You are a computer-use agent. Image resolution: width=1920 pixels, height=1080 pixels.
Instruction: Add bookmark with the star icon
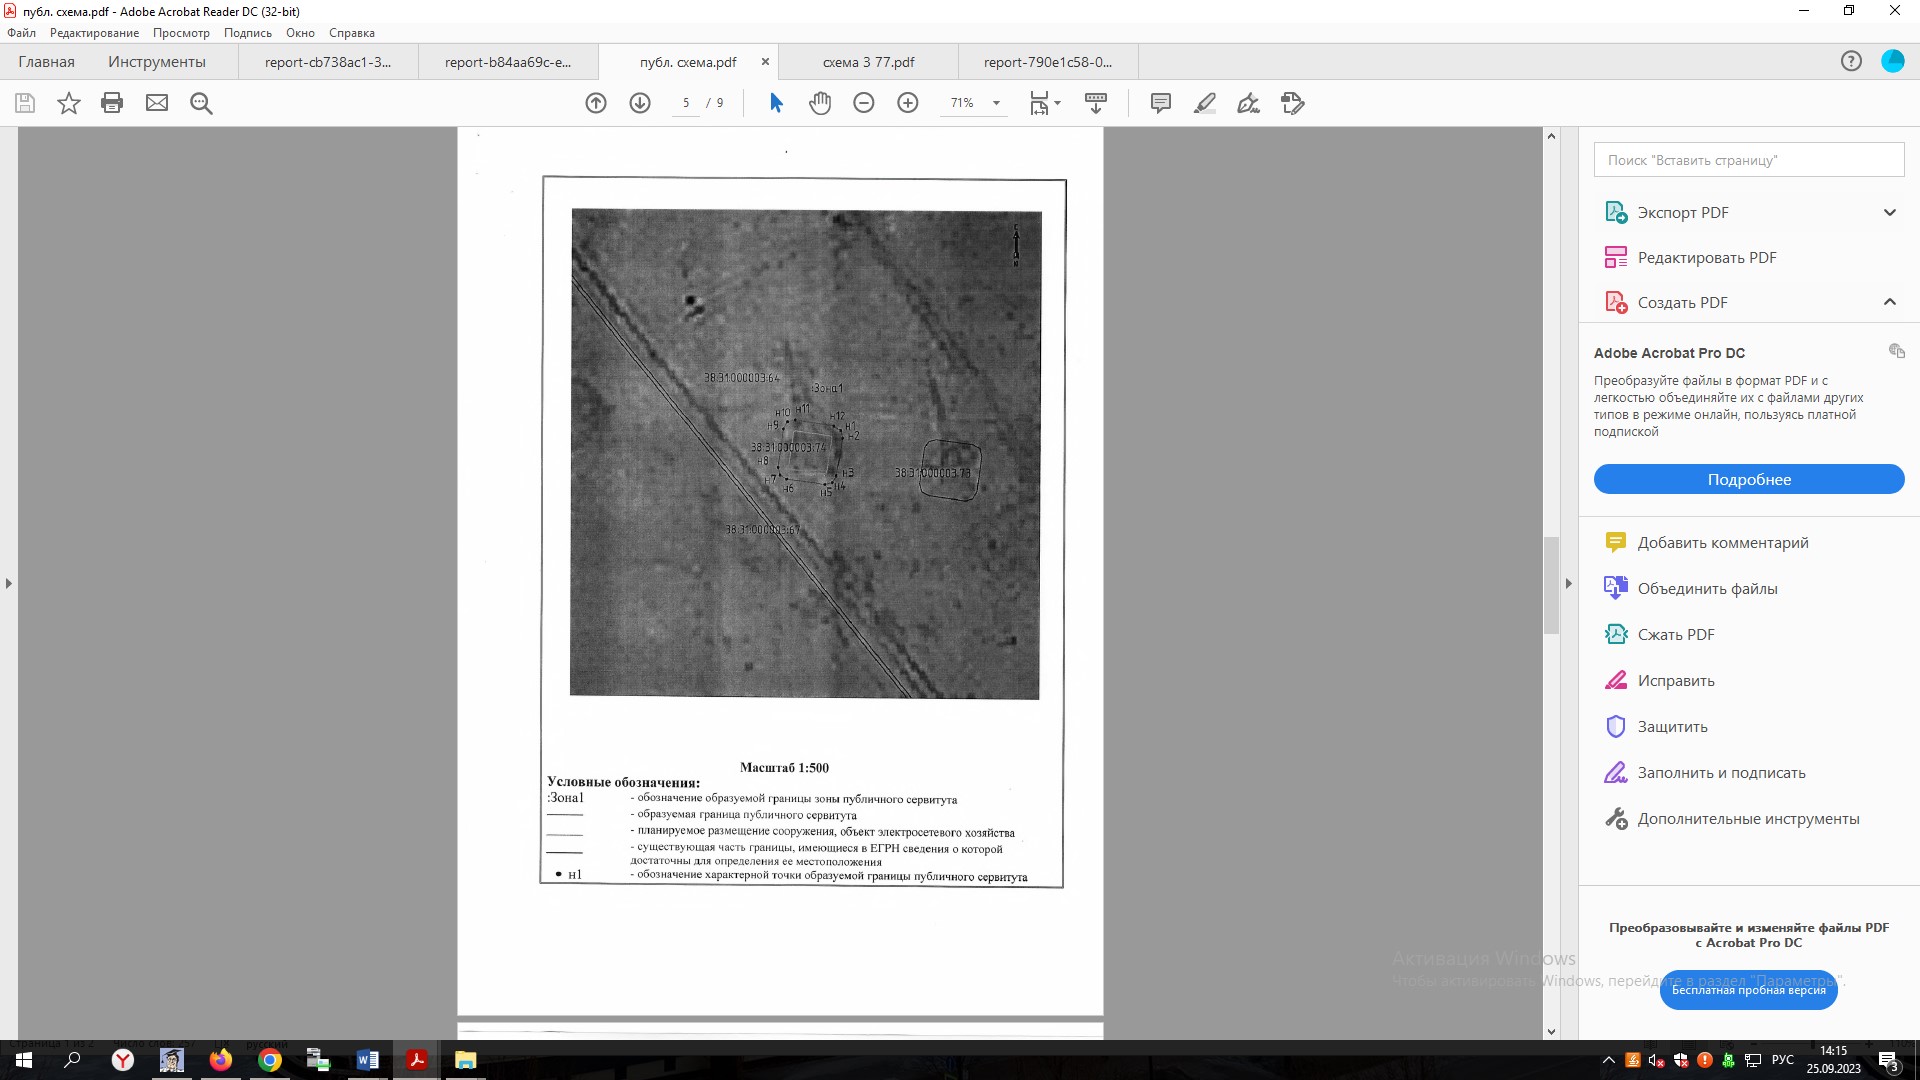pyautogui.click(x=69, y=103)
